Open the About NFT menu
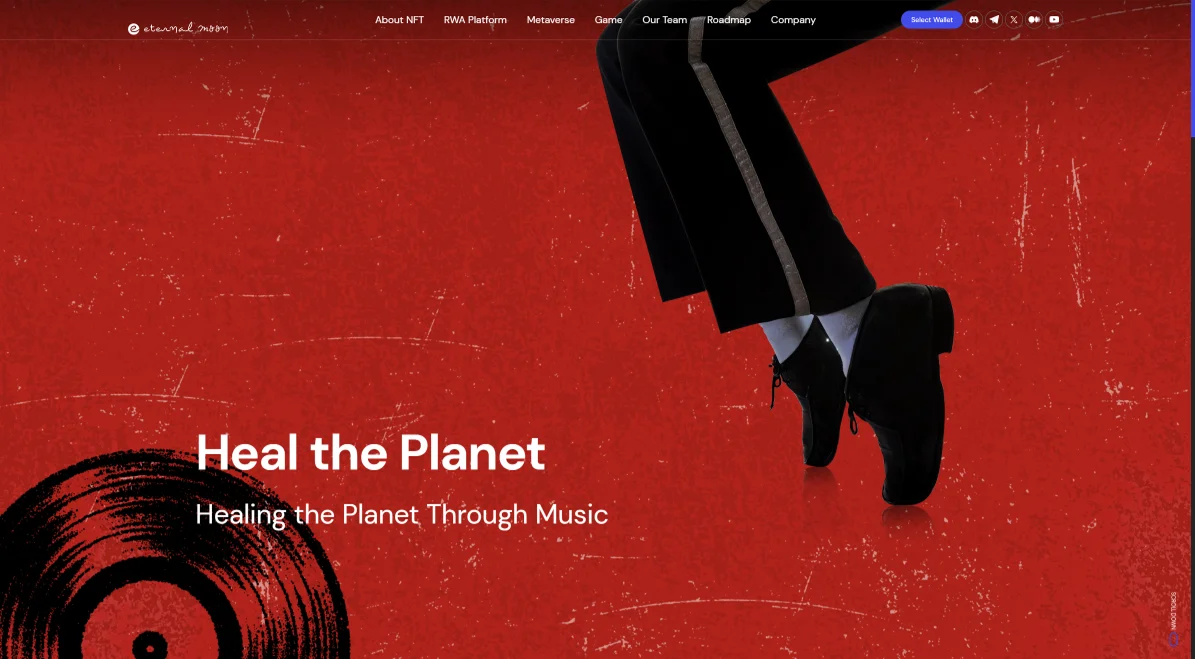 399,20
